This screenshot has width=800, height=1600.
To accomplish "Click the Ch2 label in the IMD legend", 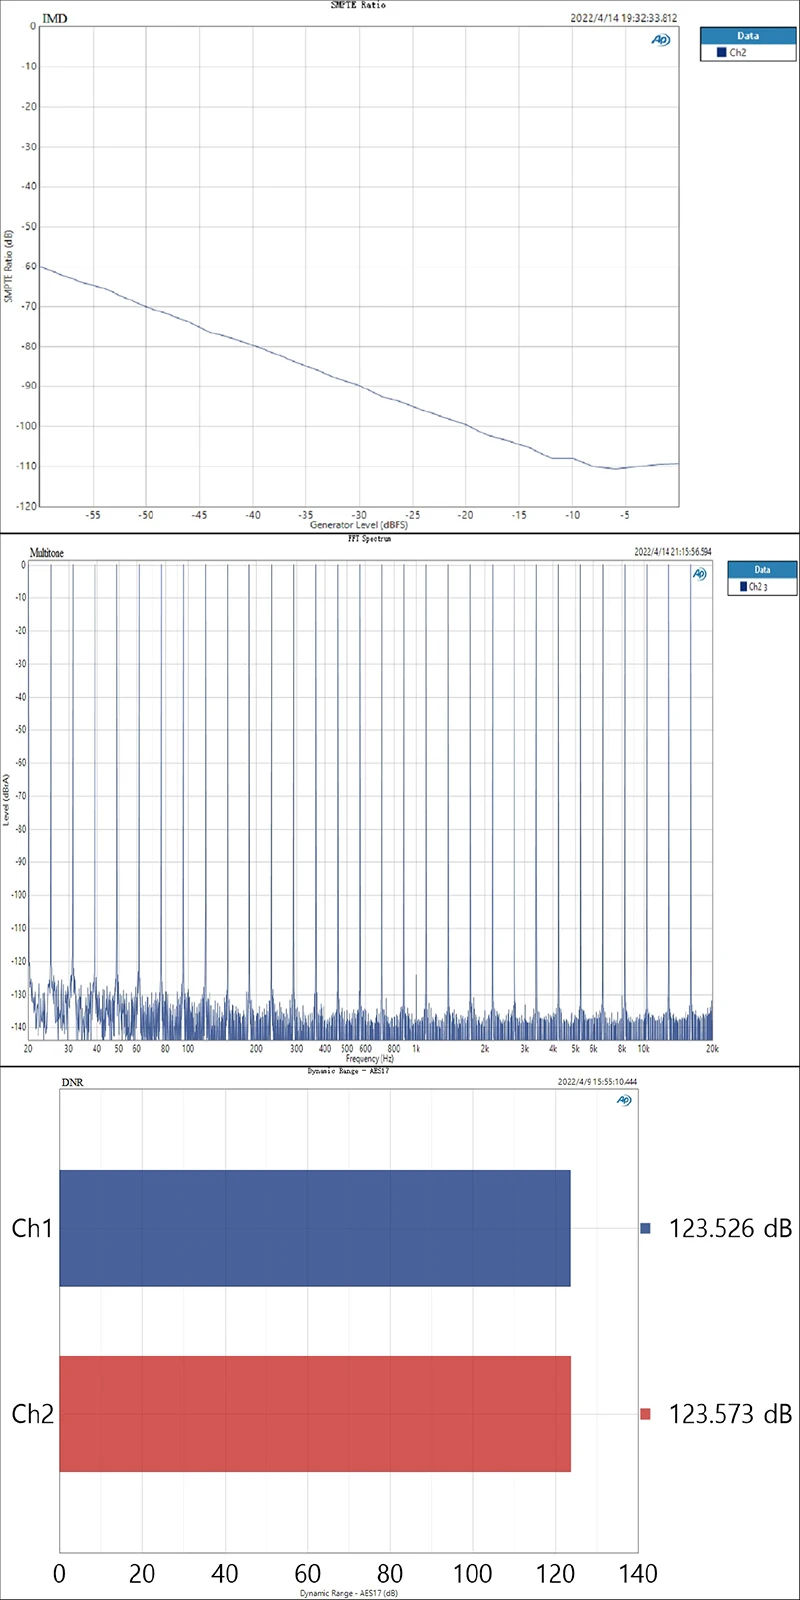I will pos(738,52).
